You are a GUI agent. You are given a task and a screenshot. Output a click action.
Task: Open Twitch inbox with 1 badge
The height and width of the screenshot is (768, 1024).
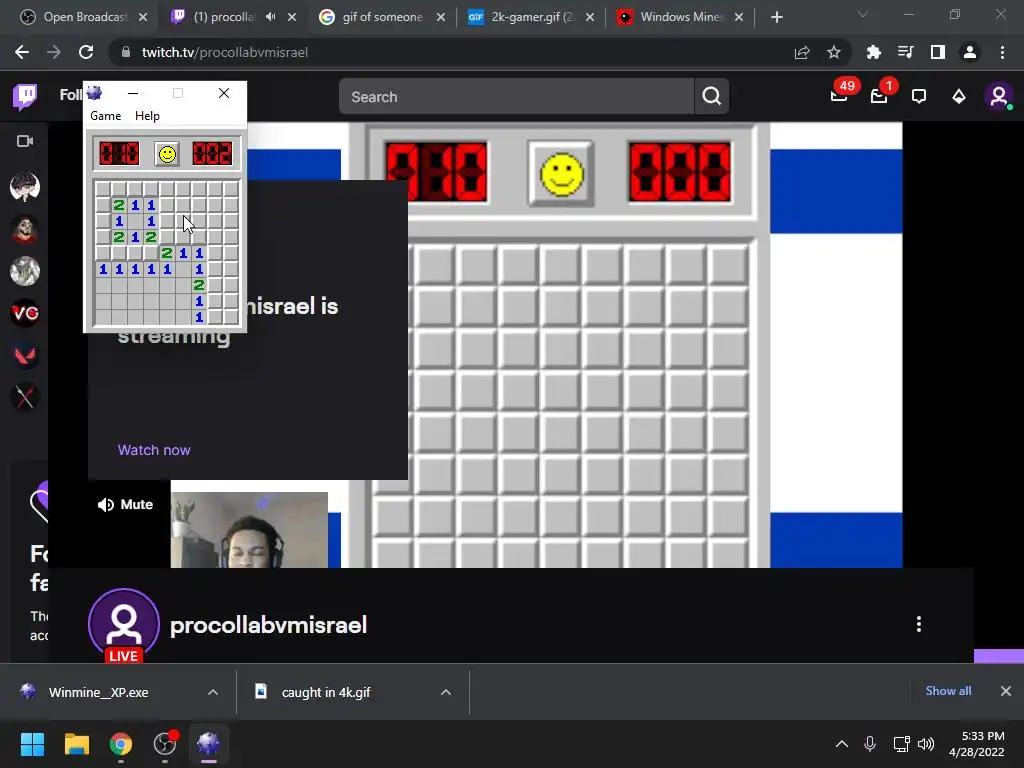coord(879,97)
